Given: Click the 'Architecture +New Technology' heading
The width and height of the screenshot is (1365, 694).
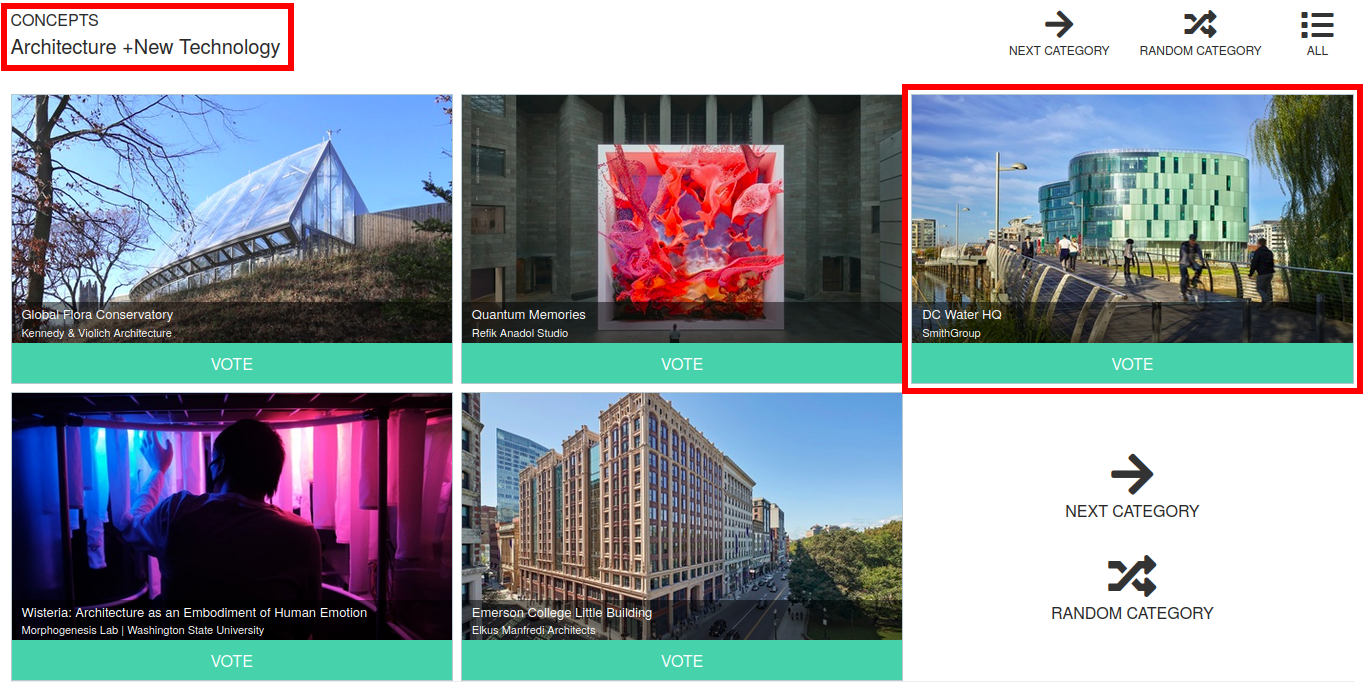Looking at the screenshot, I should pos(146,47).
